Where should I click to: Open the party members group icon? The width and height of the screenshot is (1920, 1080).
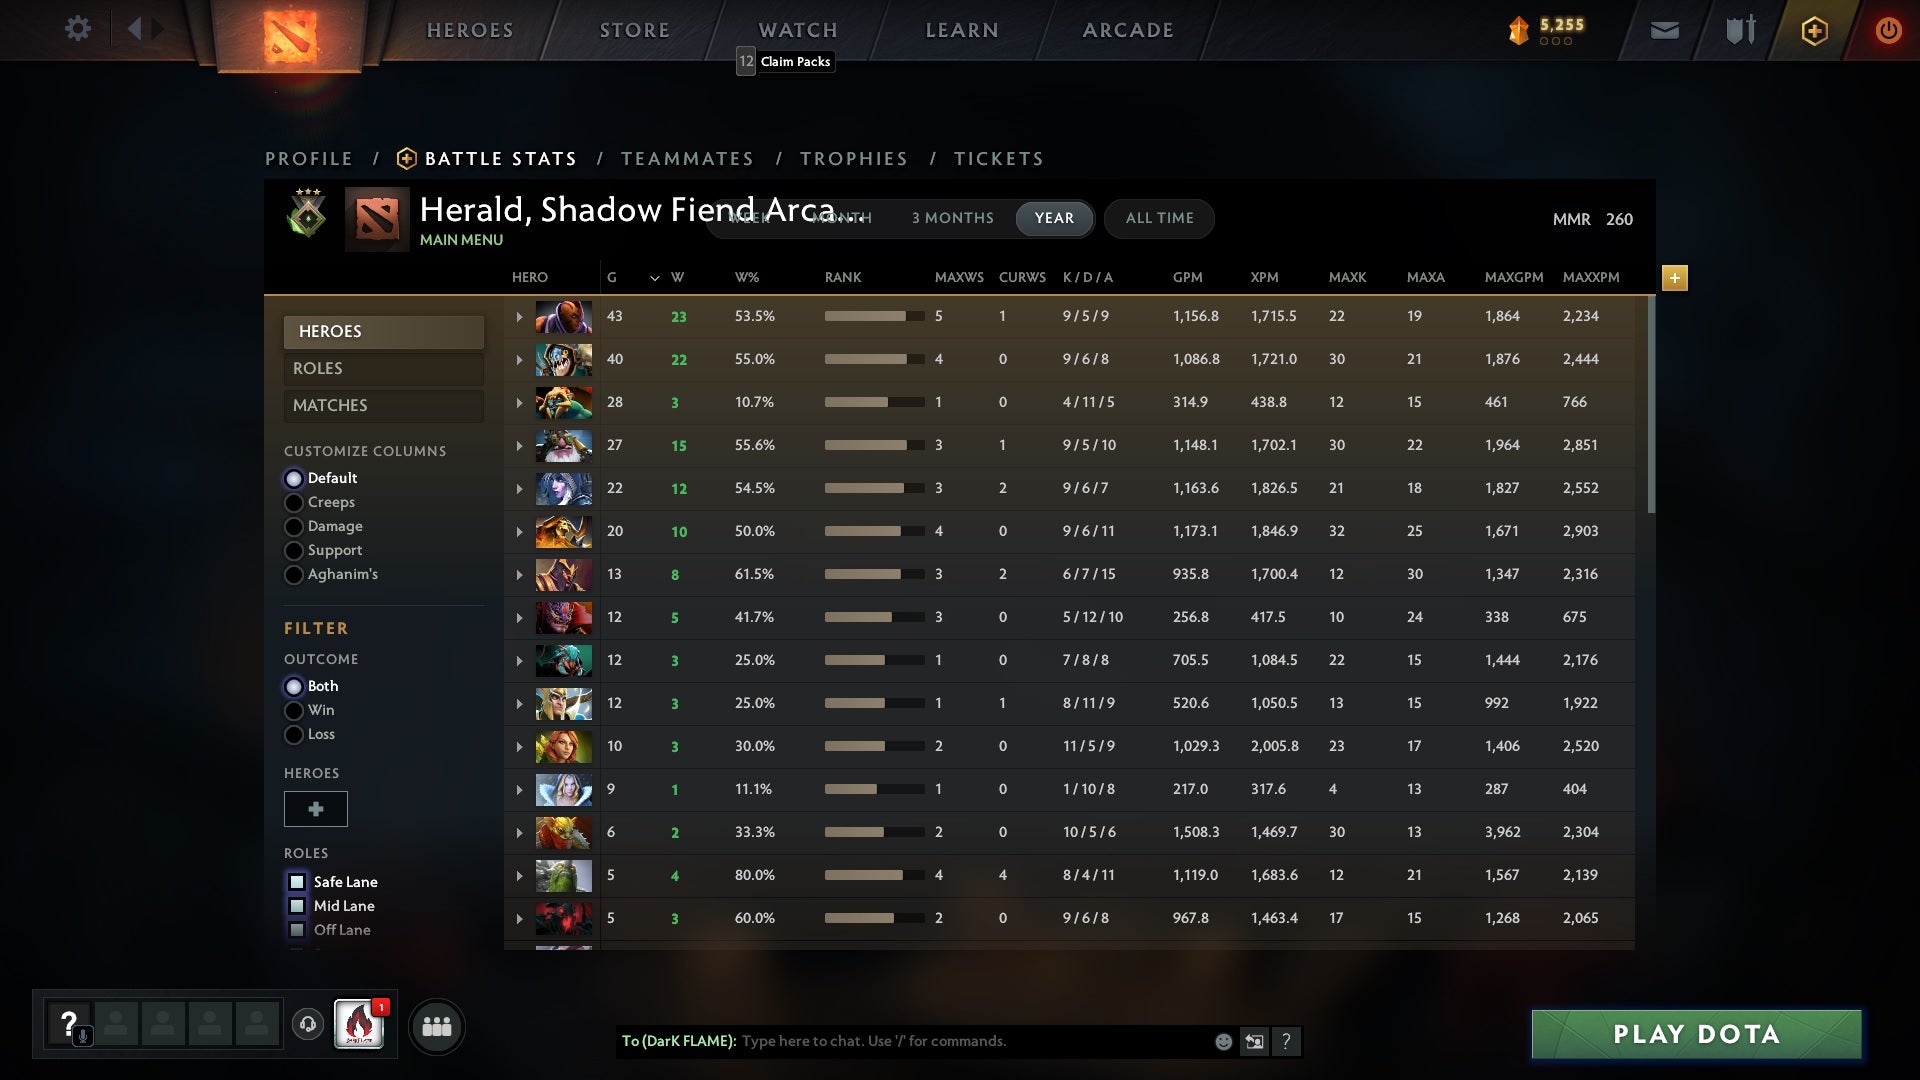tap(437, 1026)
